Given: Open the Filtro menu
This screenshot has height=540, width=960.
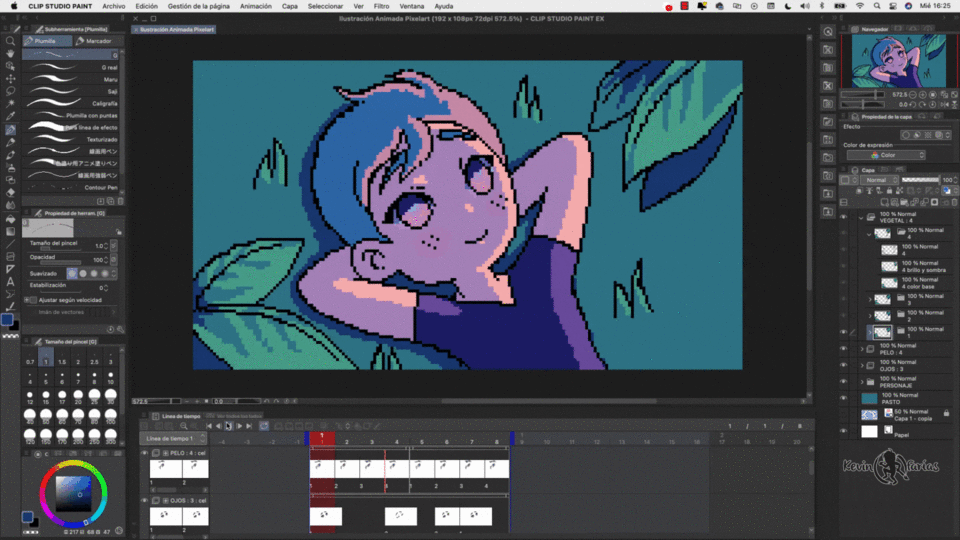Looking at the screenshot, I should tap(381, 6).
